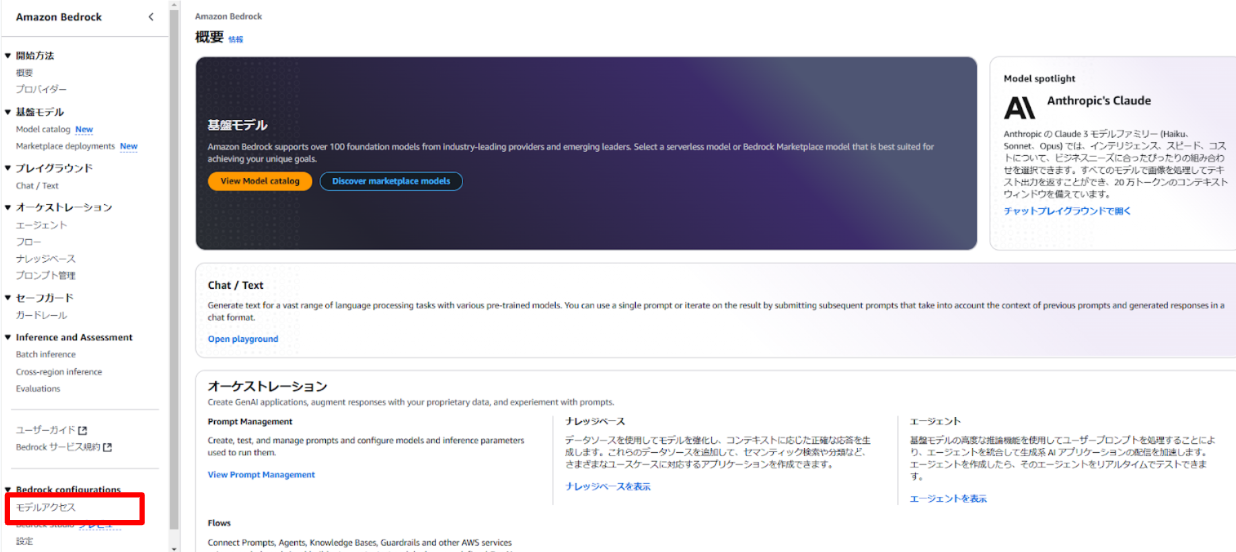Collapse the Inference and Assessment section
This screenshot has width=1236, height=552.
click(8, 337)
